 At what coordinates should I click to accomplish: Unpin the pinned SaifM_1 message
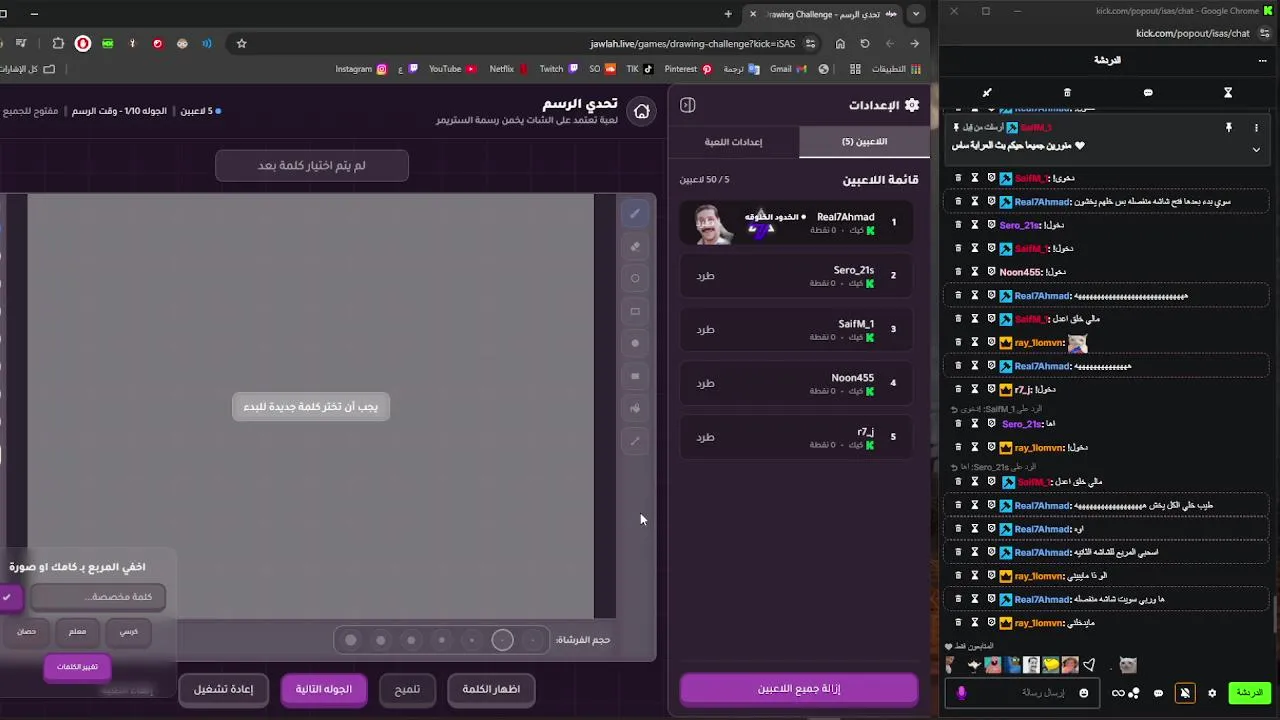1229,128
